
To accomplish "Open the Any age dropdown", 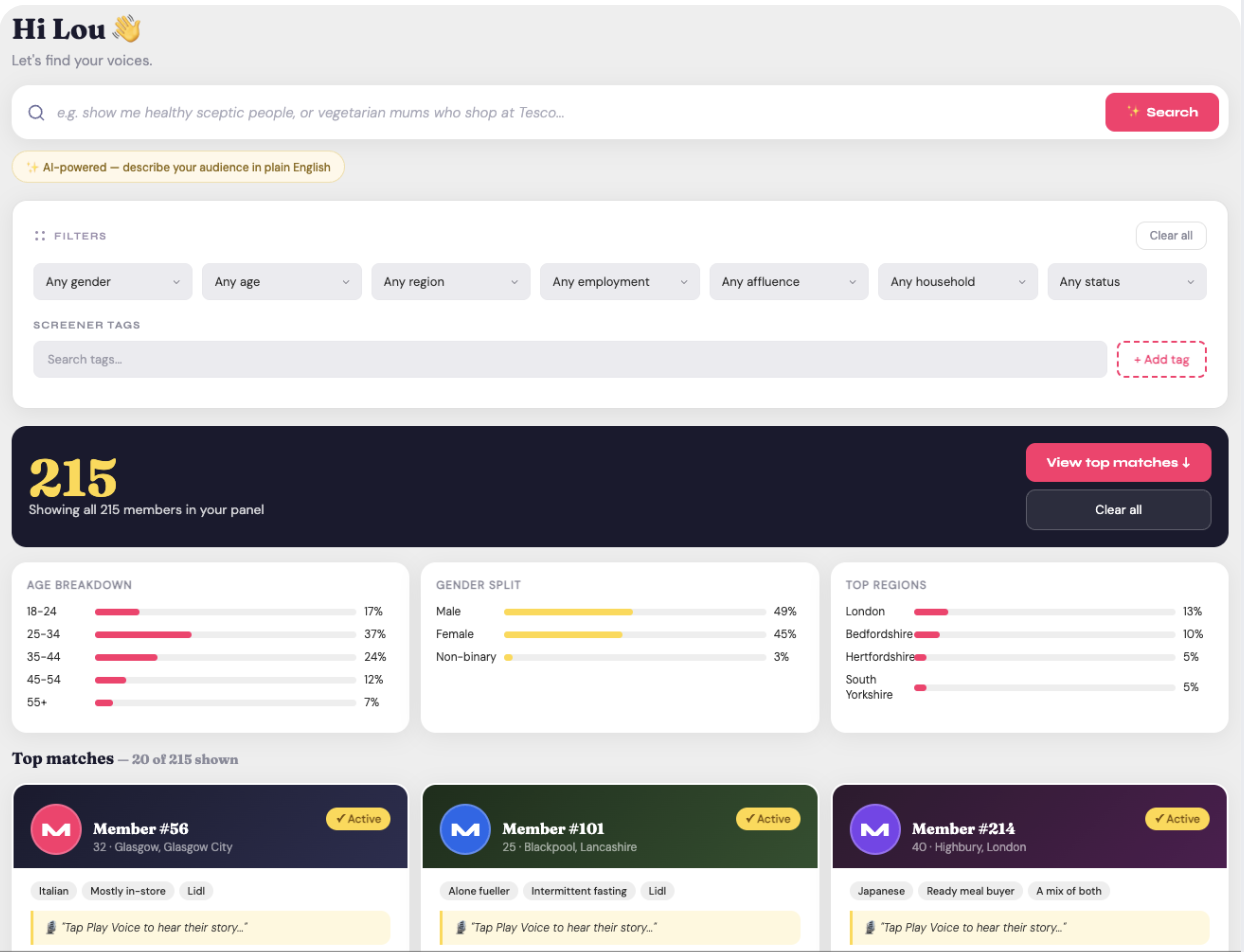I will click(x=282, y=282).
